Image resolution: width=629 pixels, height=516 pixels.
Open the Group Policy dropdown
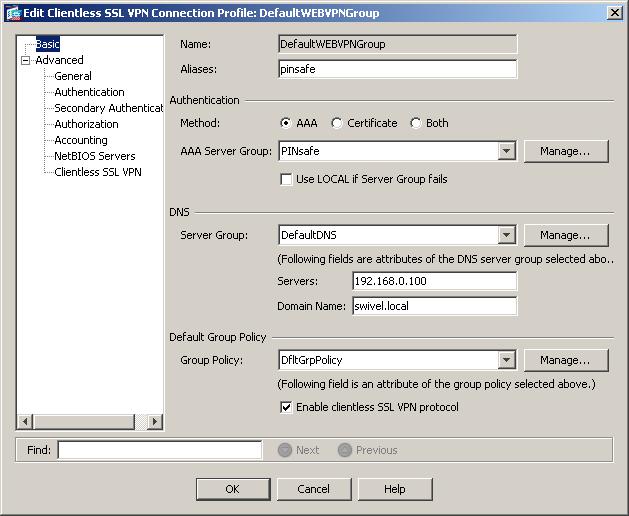[507, 360]
